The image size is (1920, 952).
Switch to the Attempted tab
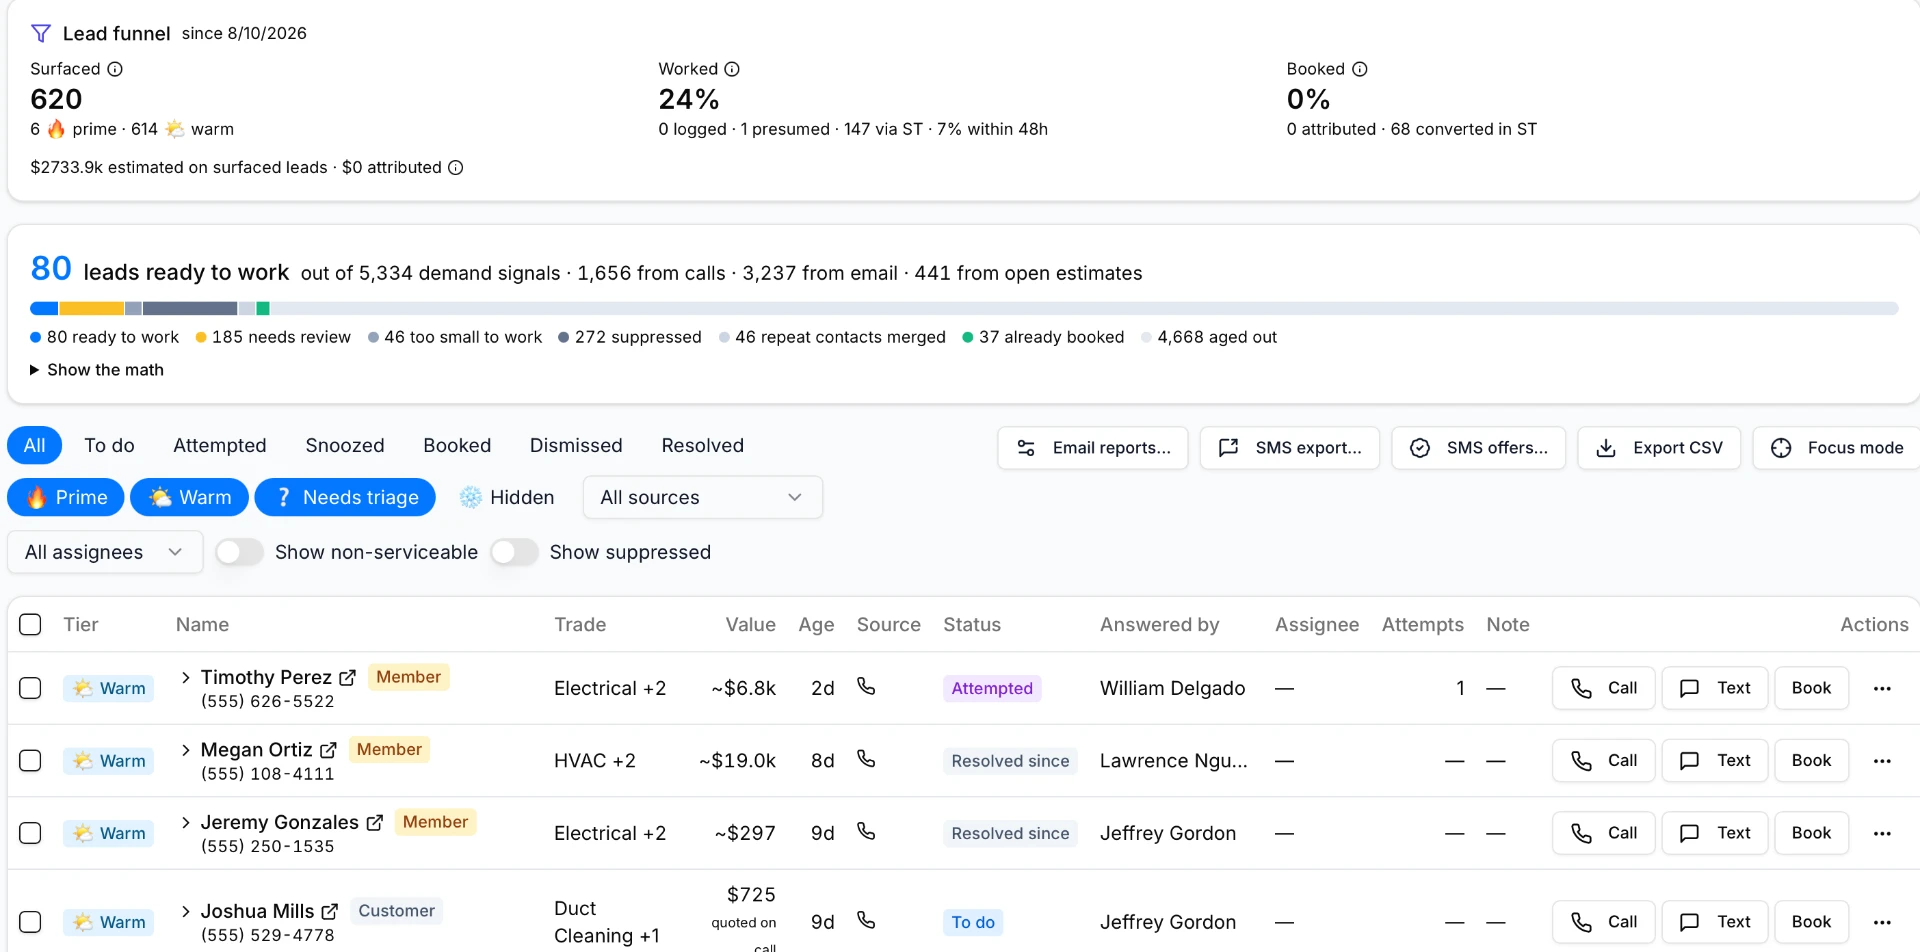click(x=220, y=445)
